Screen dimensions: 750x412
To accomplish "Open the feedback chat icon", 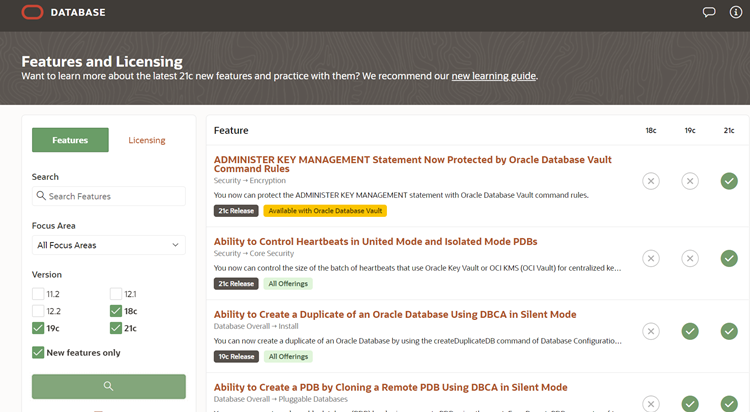I will (x=709, y=13).
